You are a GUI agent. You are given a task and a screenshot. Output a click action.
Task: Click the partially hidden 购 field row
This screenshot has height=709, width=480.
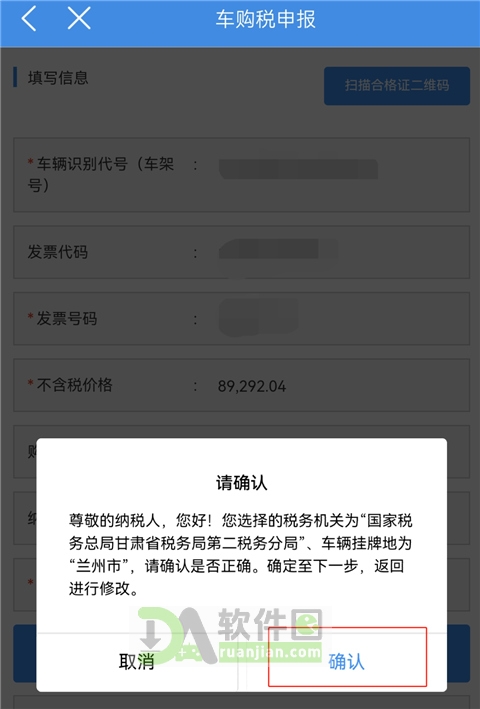[x=25, y=451]
